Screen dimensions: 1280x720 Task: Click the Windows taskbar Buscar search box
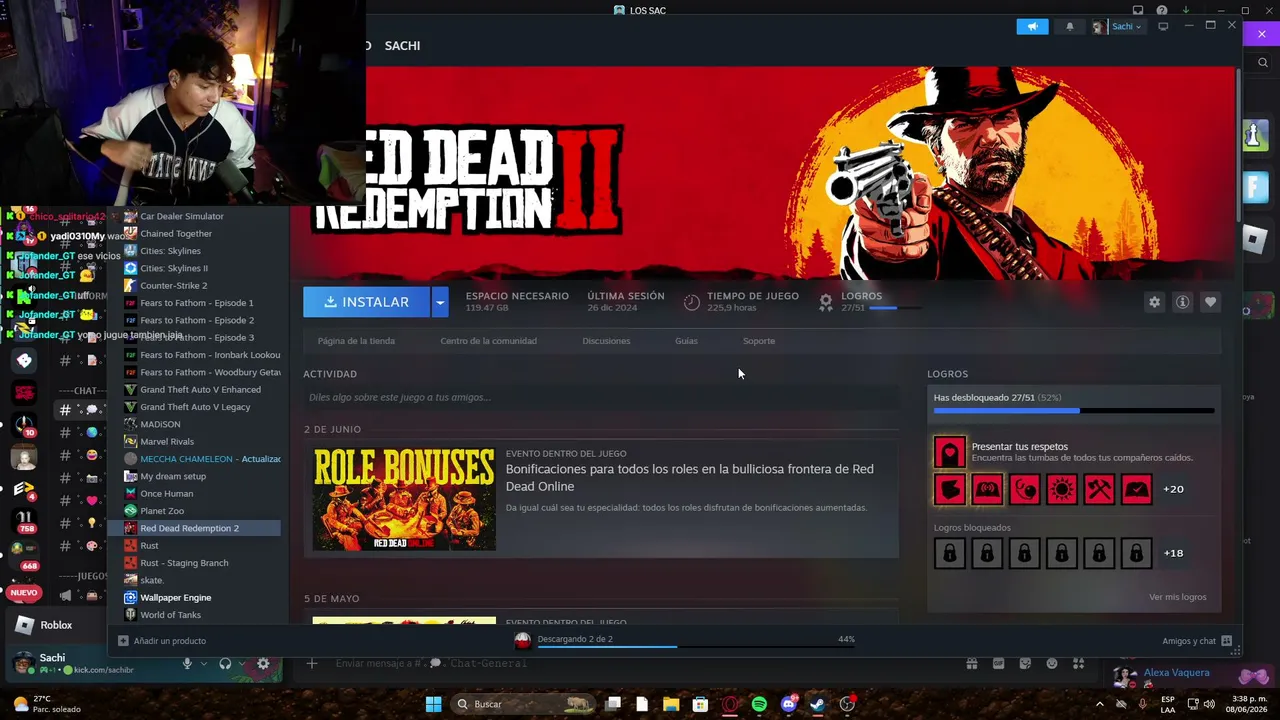[x=522, y=704]
